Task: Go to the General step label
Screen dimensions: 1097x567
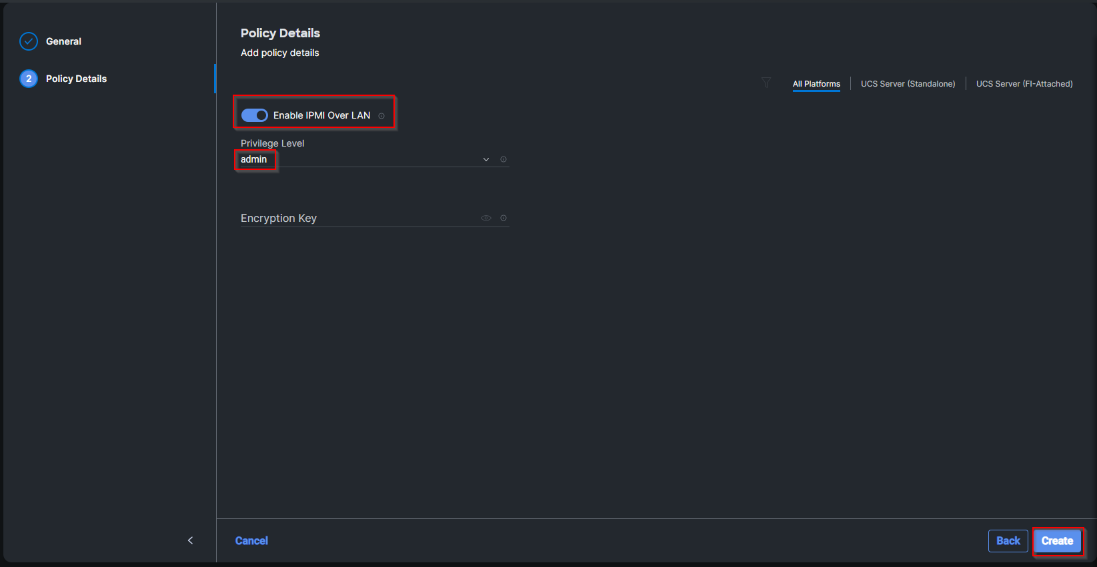Action: (x=64, y=42)
